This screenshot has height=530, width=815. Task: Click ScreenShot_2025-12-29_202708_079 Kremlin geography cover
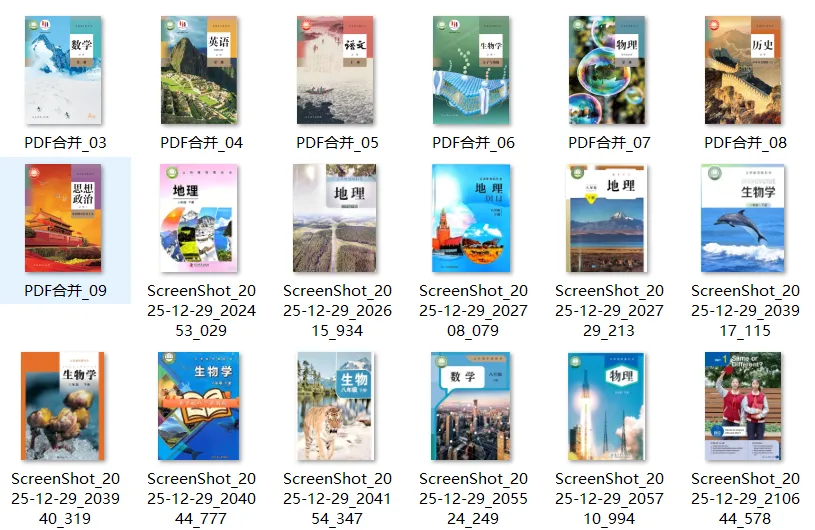point(471,218)
